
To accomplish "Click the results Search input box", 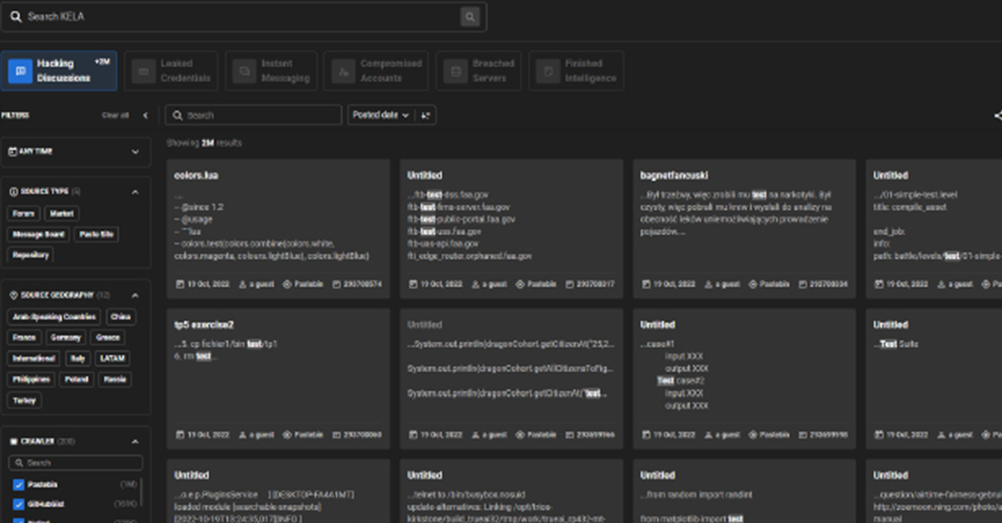I will point(253,115).
